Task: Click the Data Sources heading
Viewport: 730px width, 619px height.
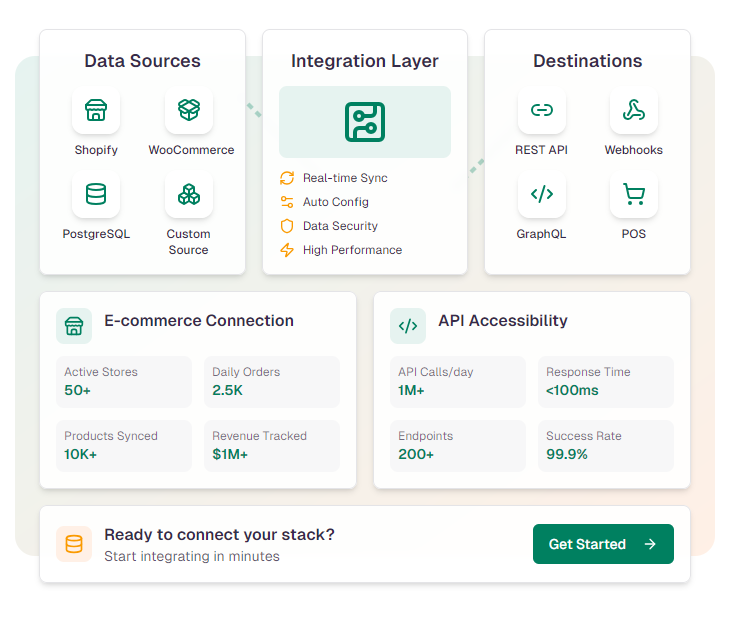Action: (142, 61)
